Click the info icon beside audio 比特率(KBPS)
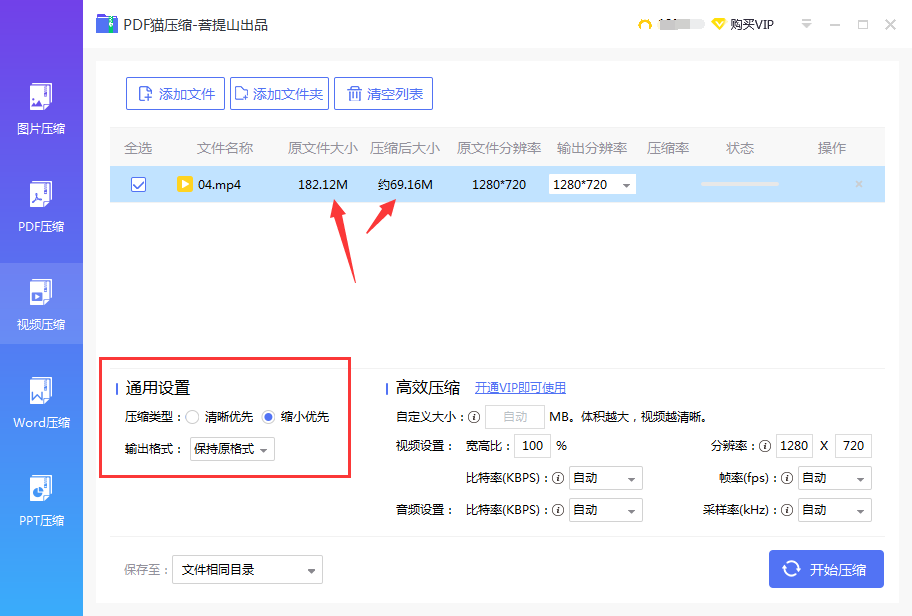This screenshot has height=616, width=912. (558, 510)
